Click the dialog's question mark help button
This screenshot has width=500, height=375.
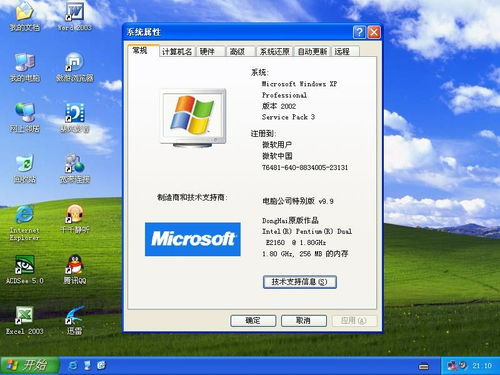[x=359, y=32]
